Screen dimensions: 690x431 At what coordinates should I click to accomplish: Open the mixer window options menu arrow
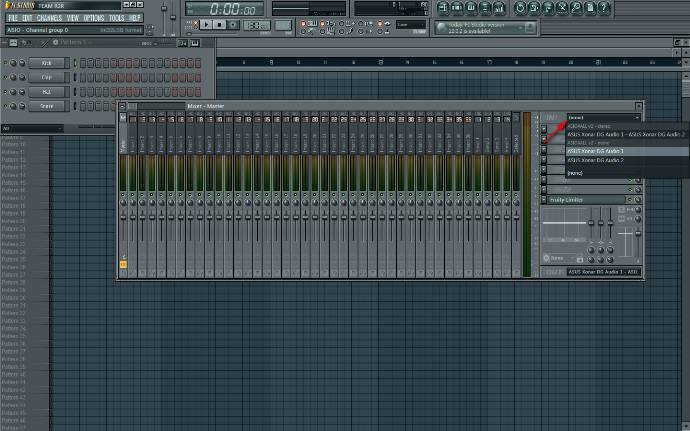122,106
